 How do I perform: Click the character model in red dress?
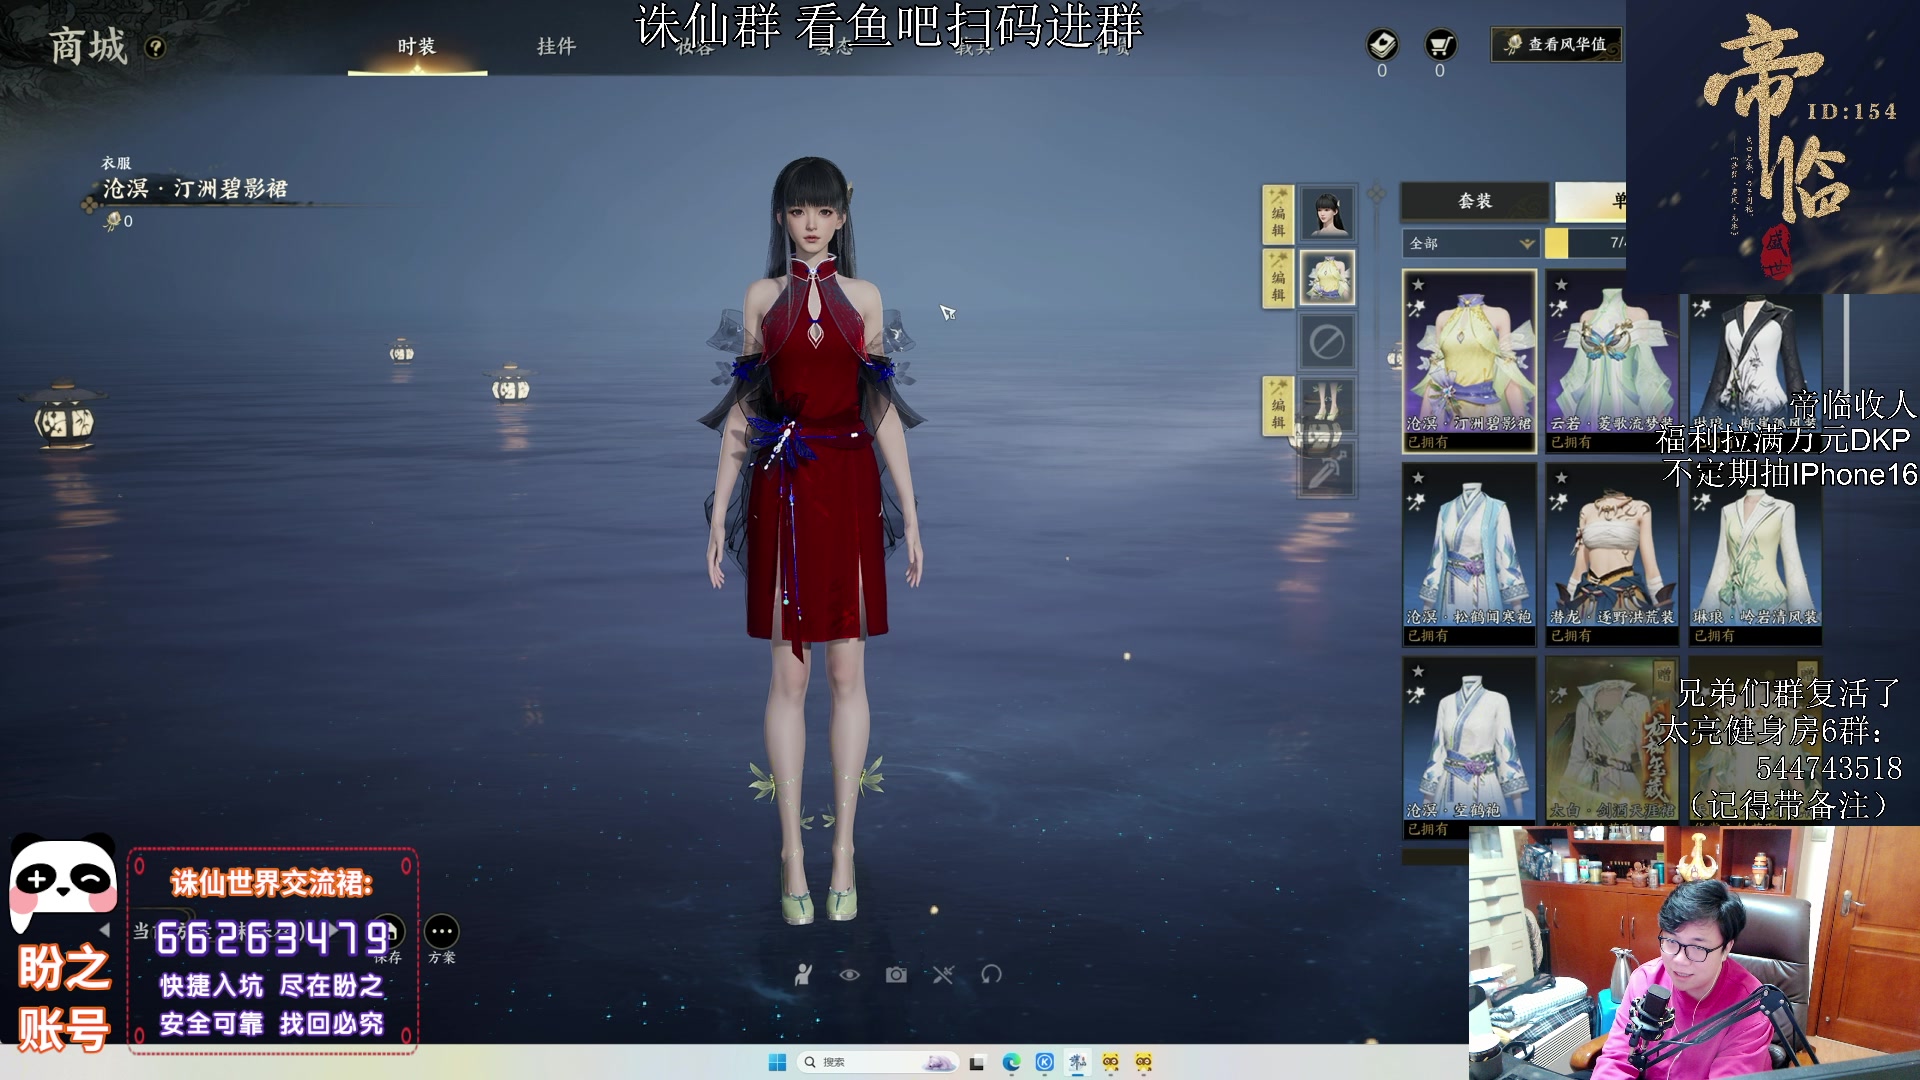(x=813, y=540)
